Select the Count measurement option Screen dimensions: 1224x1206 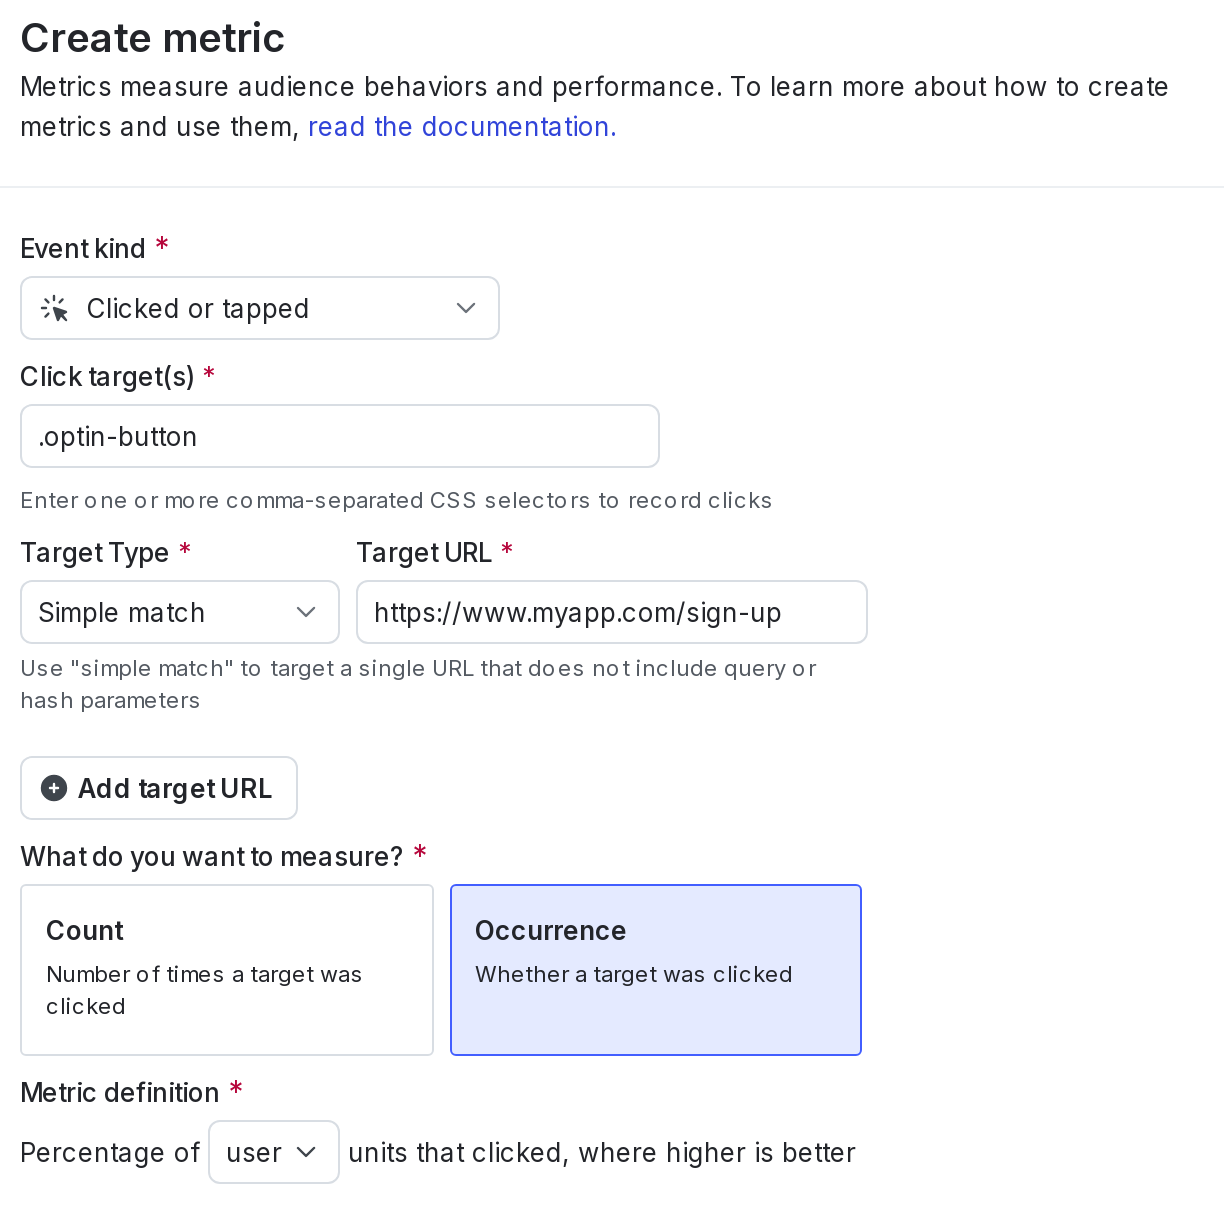click(227, 969)
